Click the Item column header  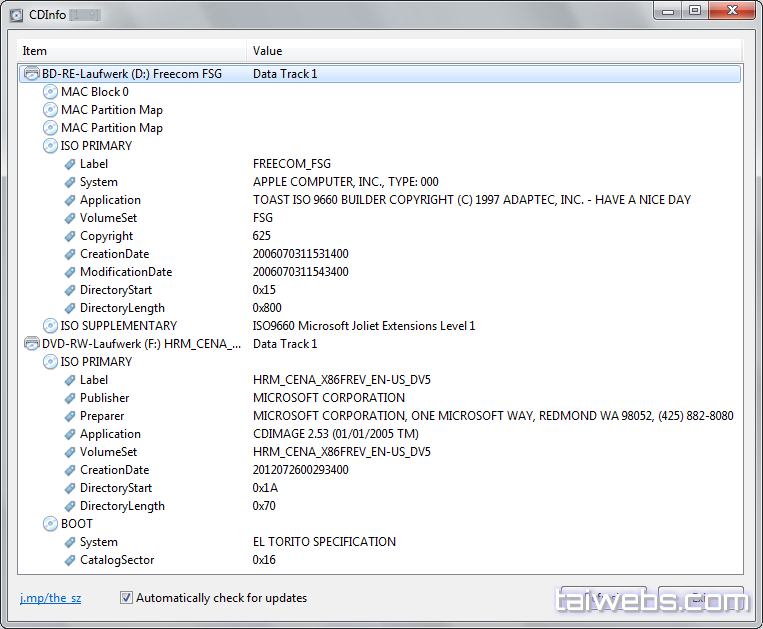click(x=130, y=51)
